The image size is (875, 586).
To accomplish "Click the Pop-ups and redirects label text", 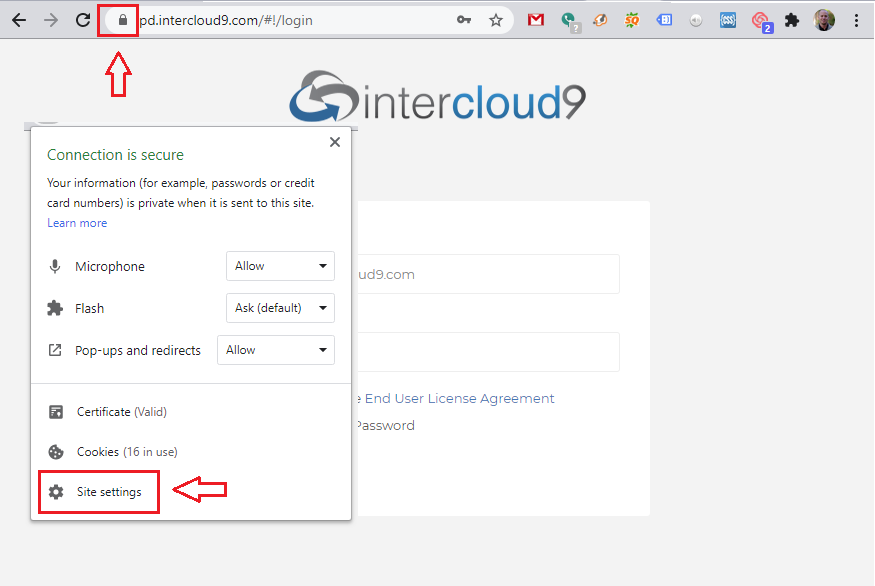I will click(x=138, y=350).
